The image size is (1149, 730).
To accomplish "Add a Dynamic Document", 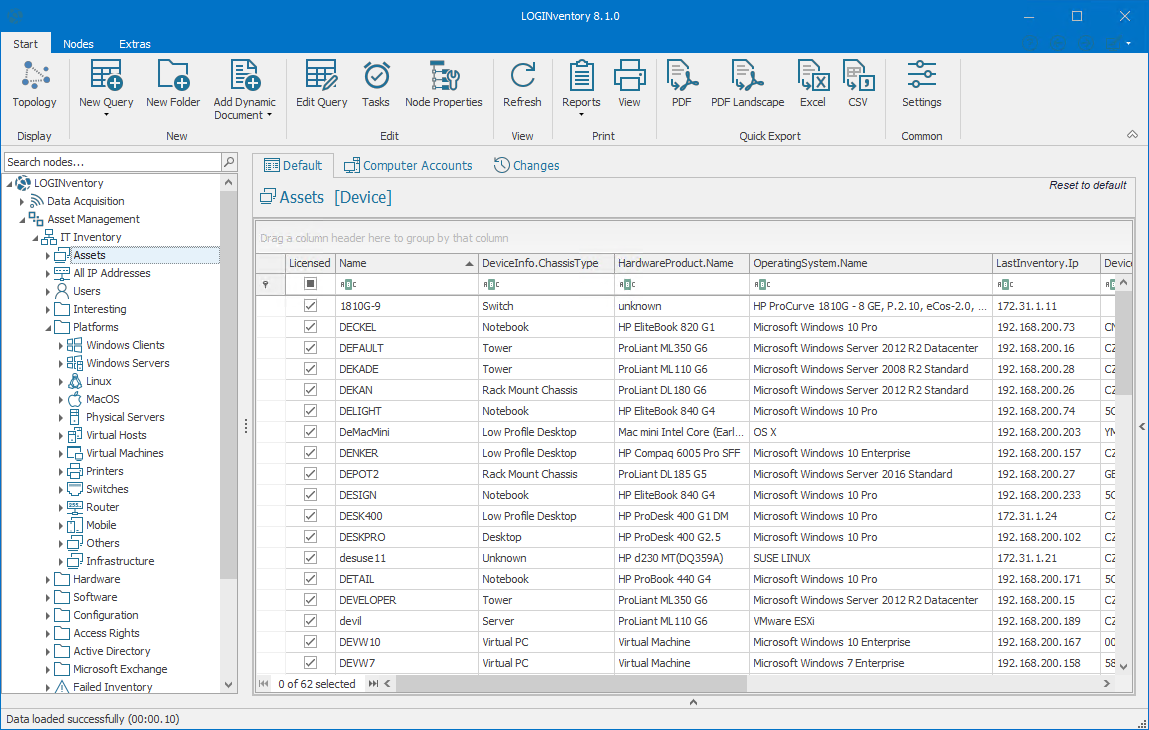I will click(245, 89).
